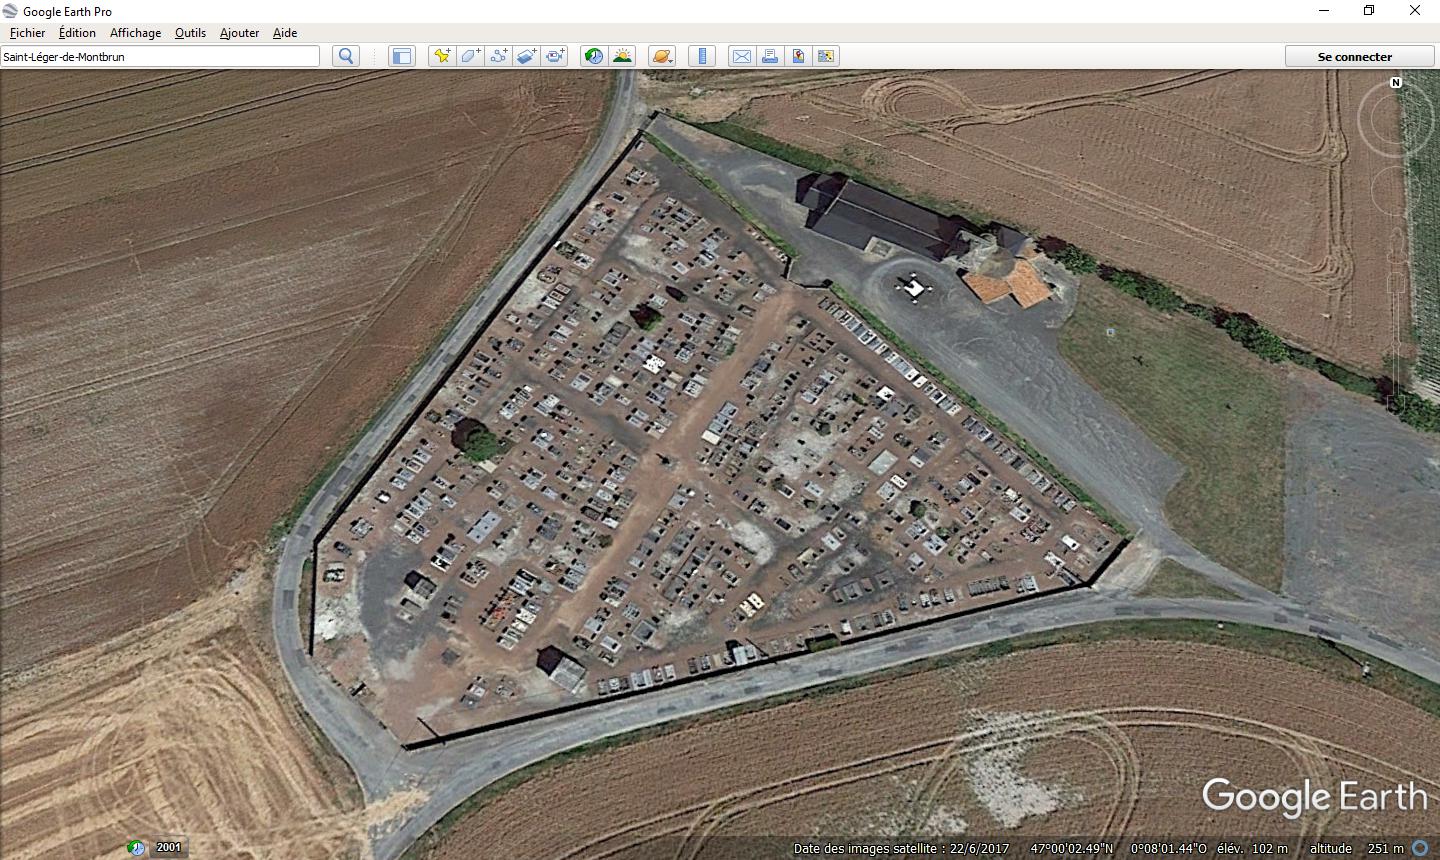Open the Fichier menu
Screen dimensions: 1440x860
point(28,33)
